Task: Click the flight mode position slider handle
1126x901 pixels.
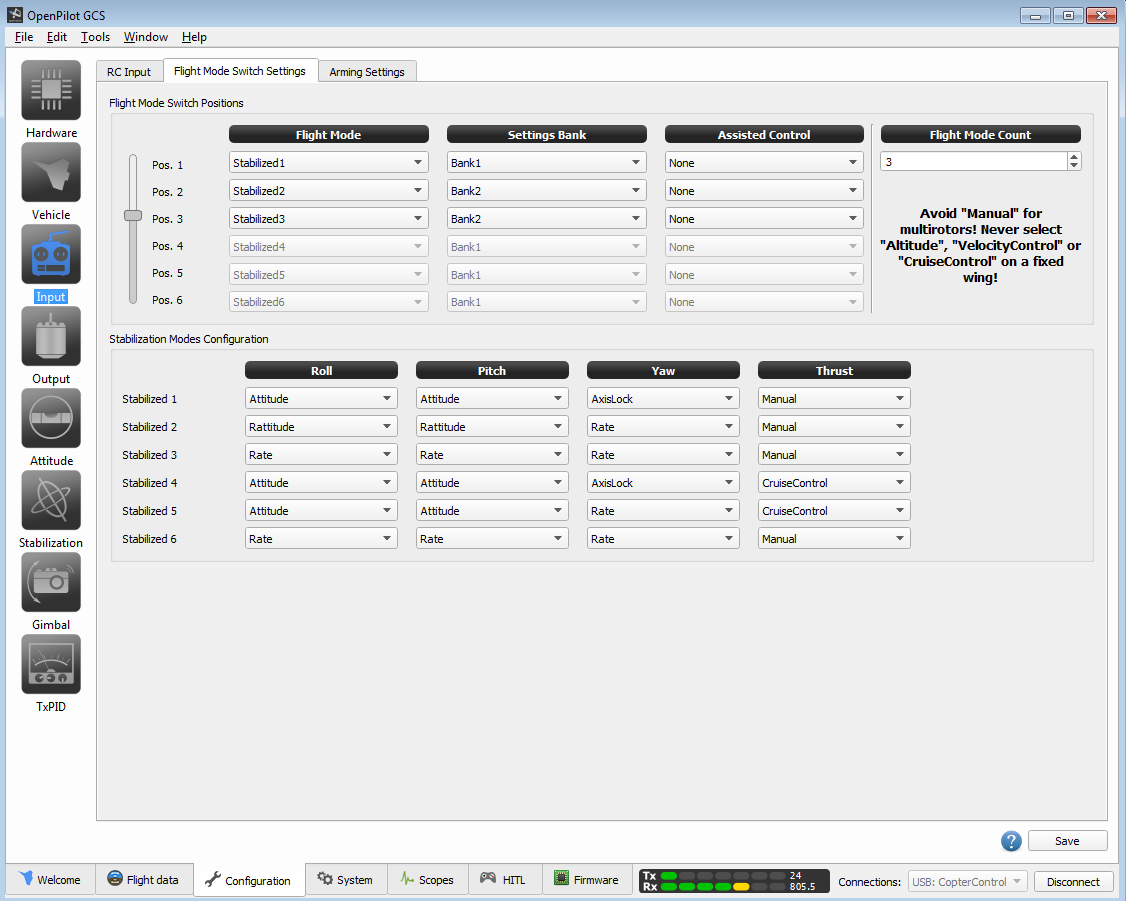Action: (133, 215)
